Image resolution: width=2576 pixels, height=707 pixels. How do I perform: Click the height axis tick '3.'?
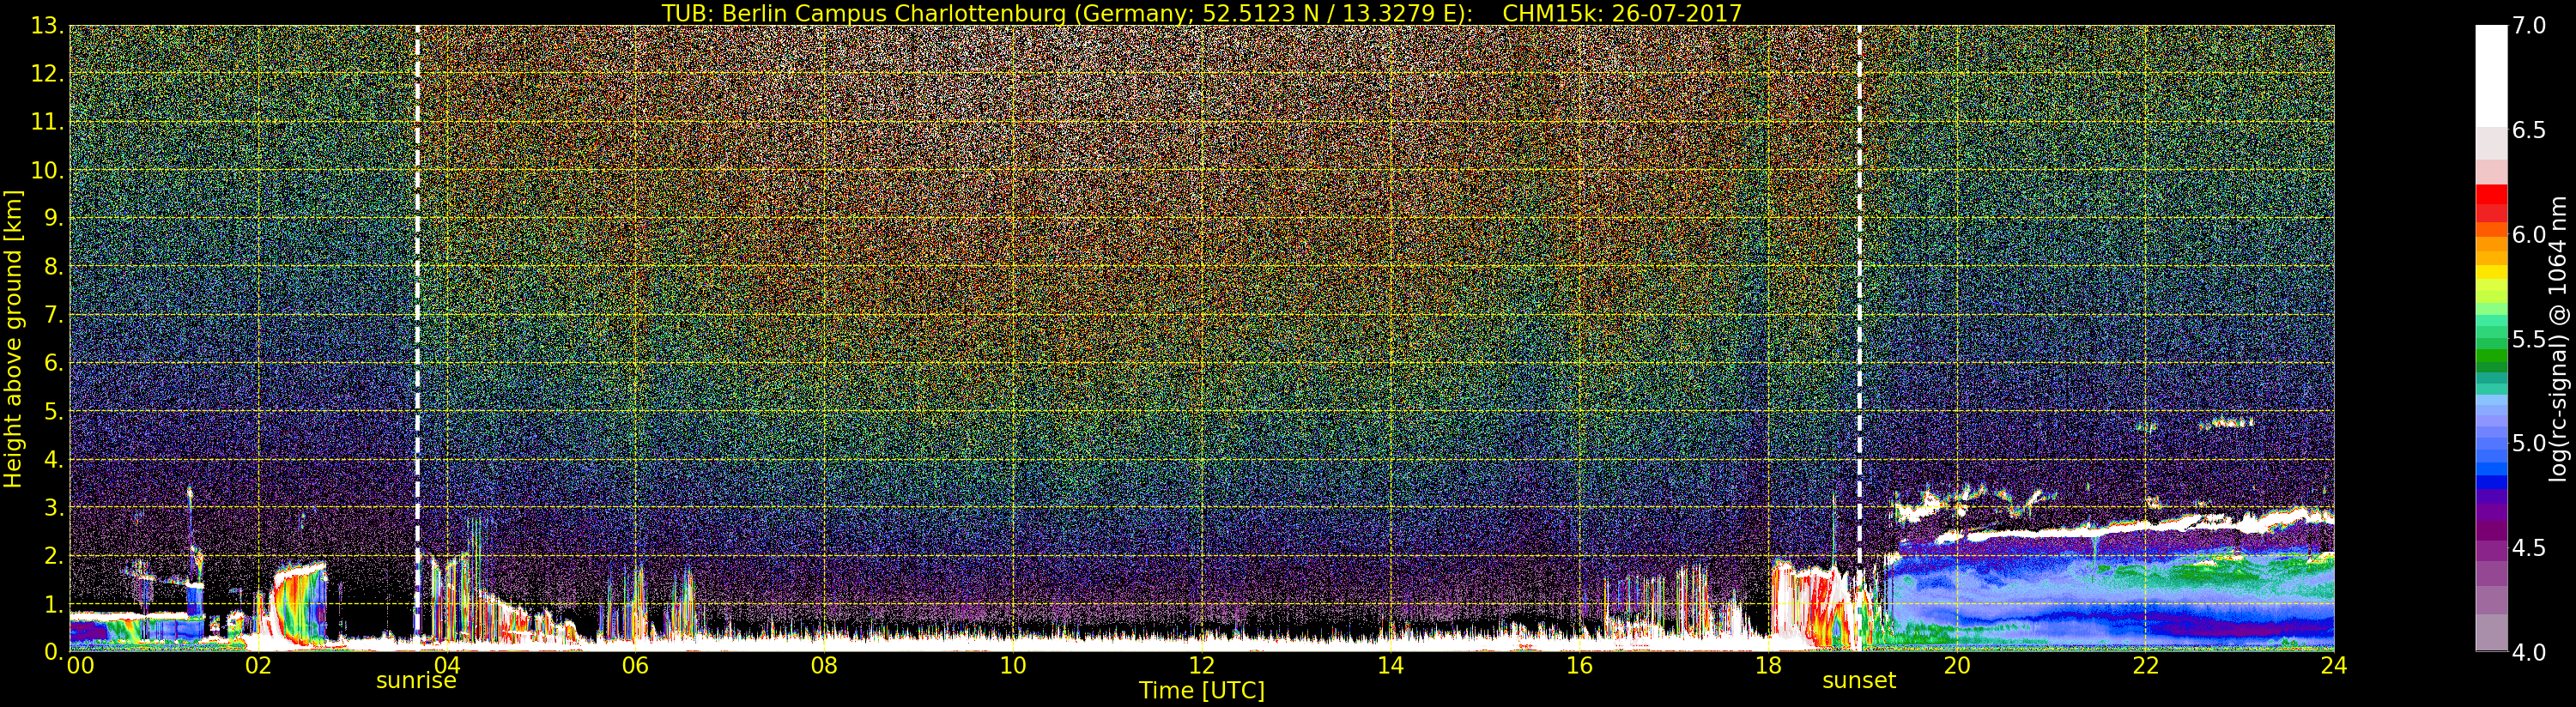(x=54, y=507)
